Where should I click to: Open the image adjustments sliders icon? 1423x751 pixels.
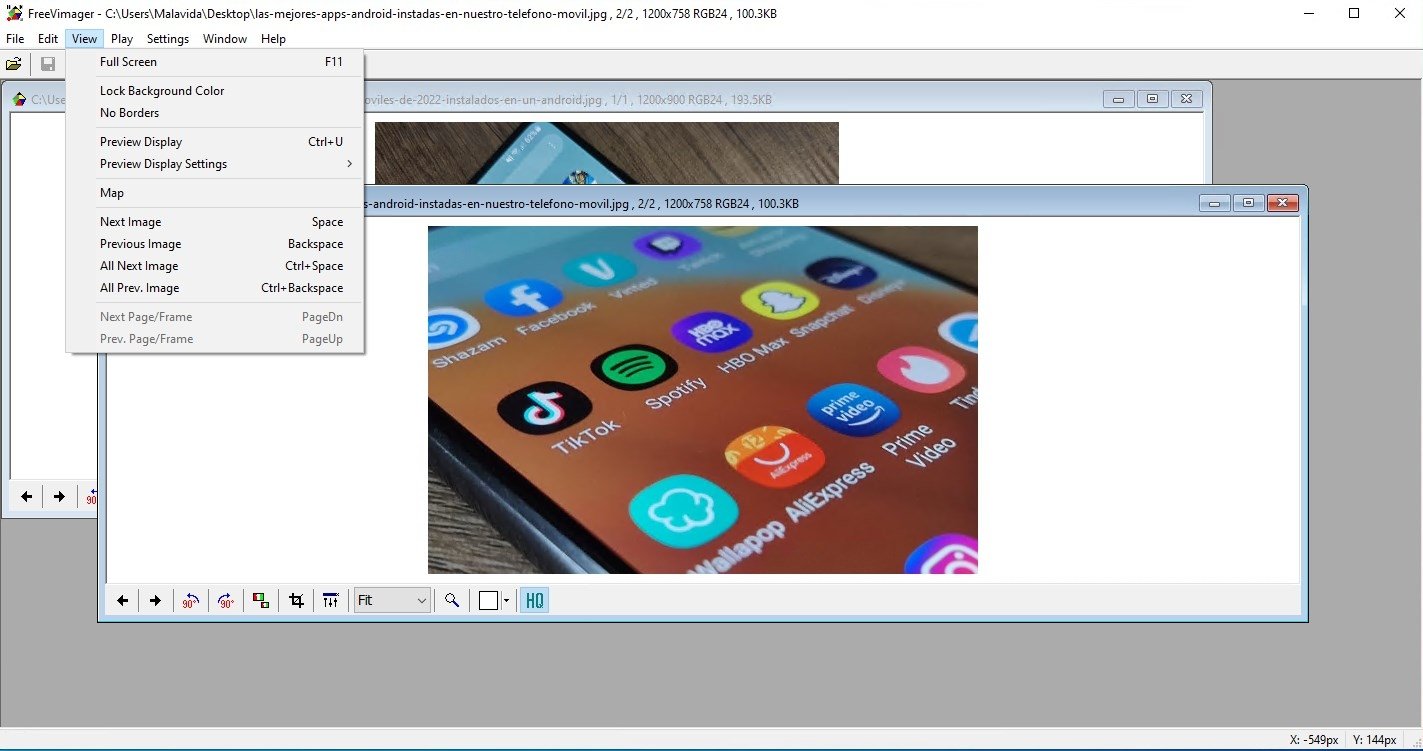(331, 600)
